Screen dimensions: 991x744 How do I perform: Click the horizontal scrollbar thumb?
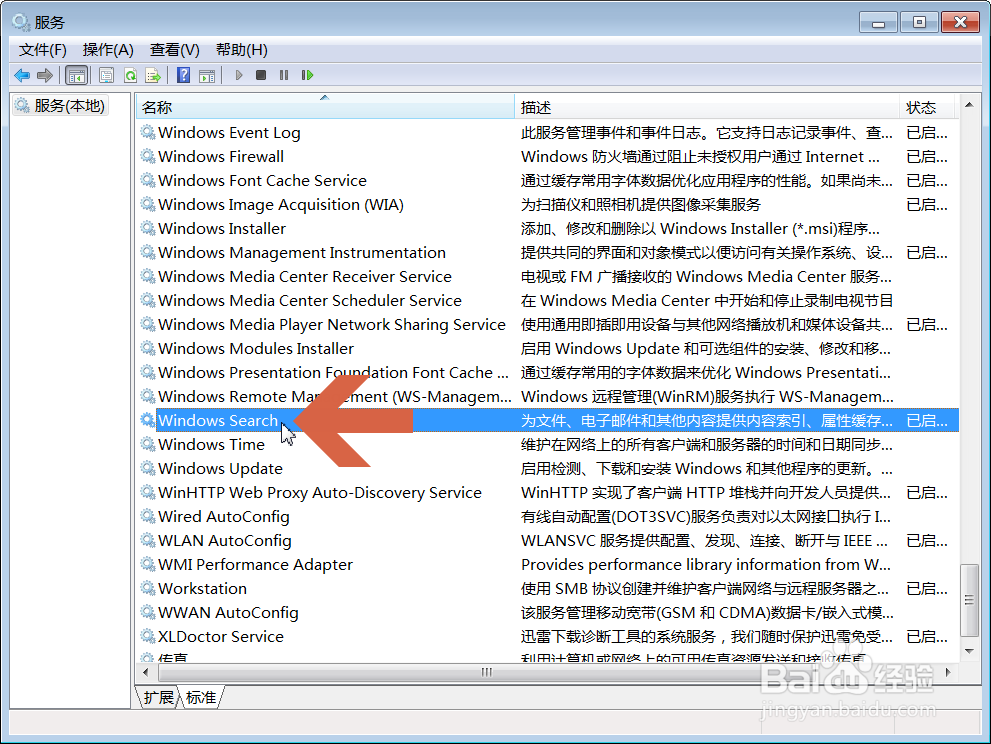(x=486, y=672)
